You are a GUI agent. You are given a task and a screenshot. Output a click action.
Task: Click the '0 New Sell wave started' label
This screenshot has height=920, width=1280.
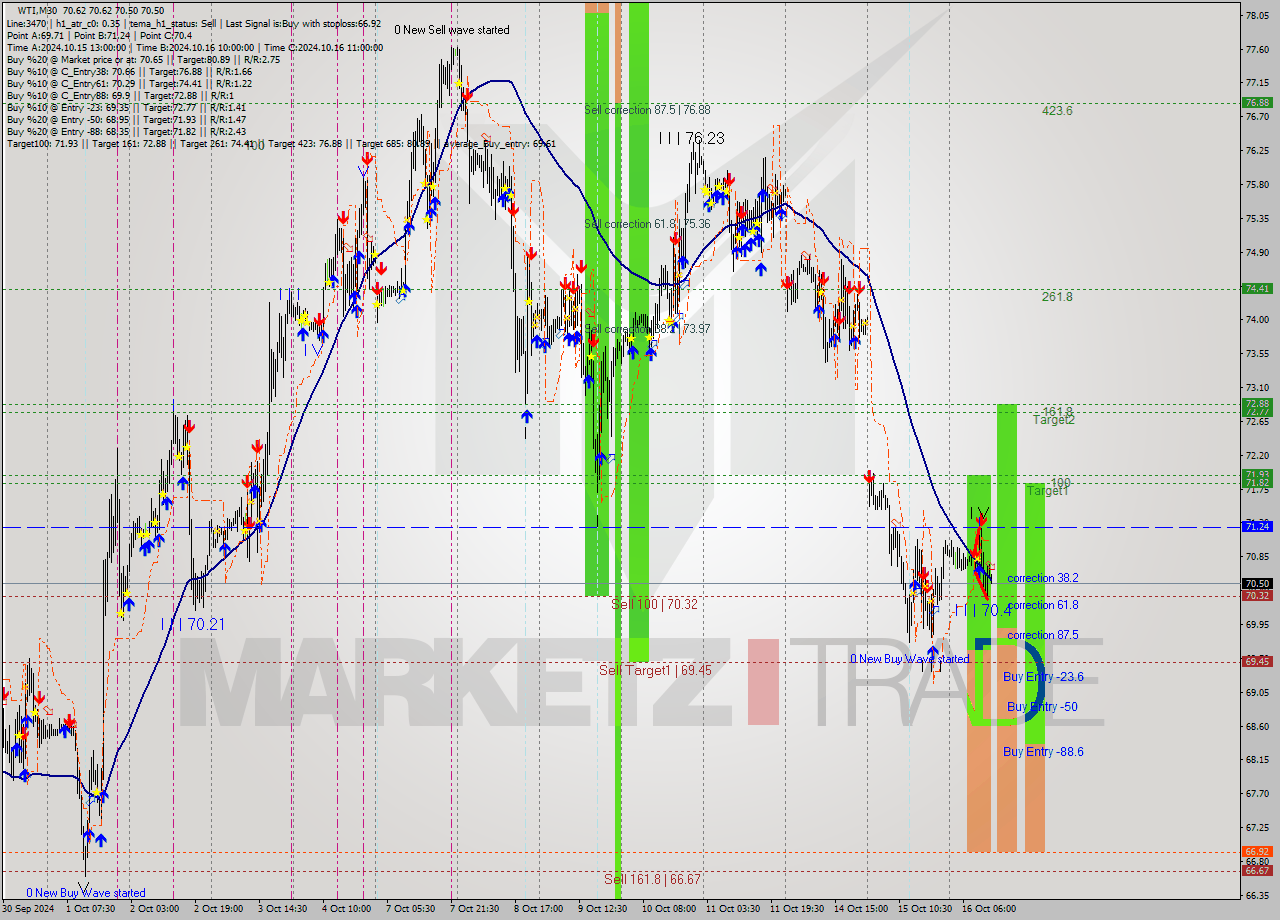click(452, 30)
